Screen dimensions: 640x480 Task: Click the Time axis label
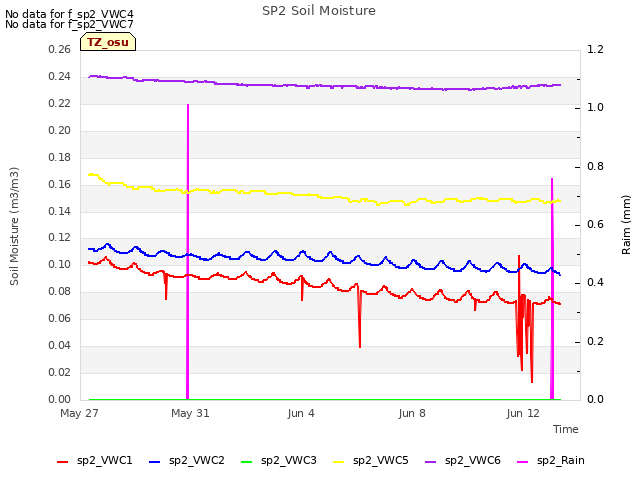click(566, 429)
